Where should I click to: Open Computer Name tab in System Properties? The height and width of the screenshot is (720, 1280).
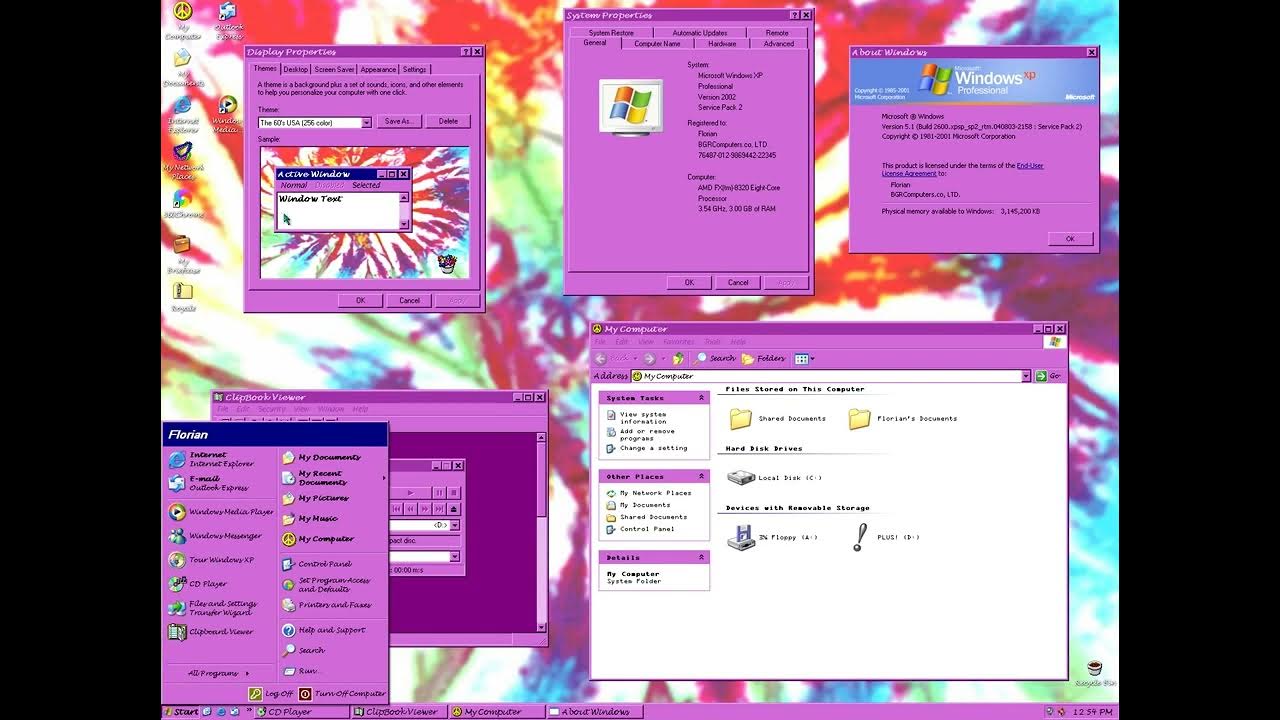click(657, 44)
